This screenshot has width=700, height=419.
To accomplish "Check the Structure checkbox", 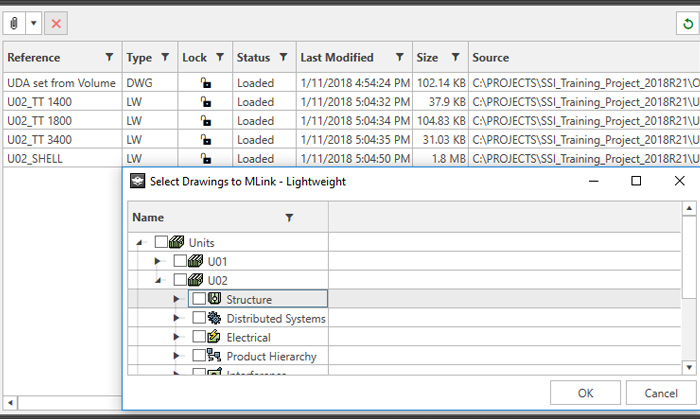I will tap(199, 299).
